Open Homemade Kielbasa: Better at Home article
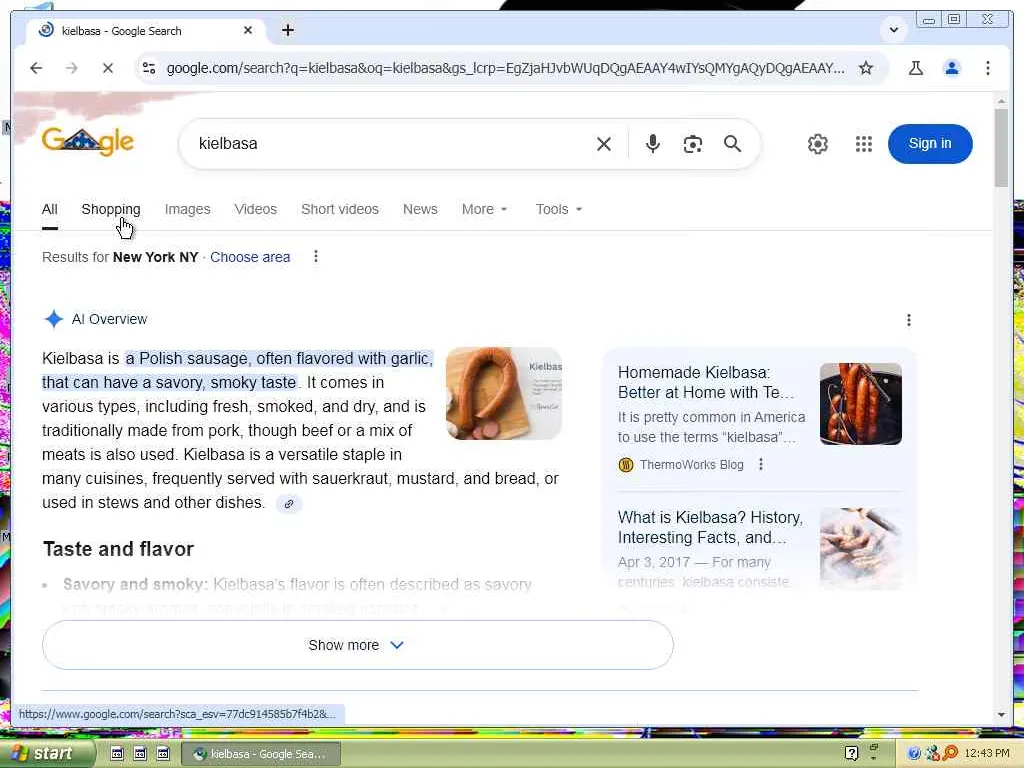The height and width of the screenshot is (768, 1024). tap(706, 383)
